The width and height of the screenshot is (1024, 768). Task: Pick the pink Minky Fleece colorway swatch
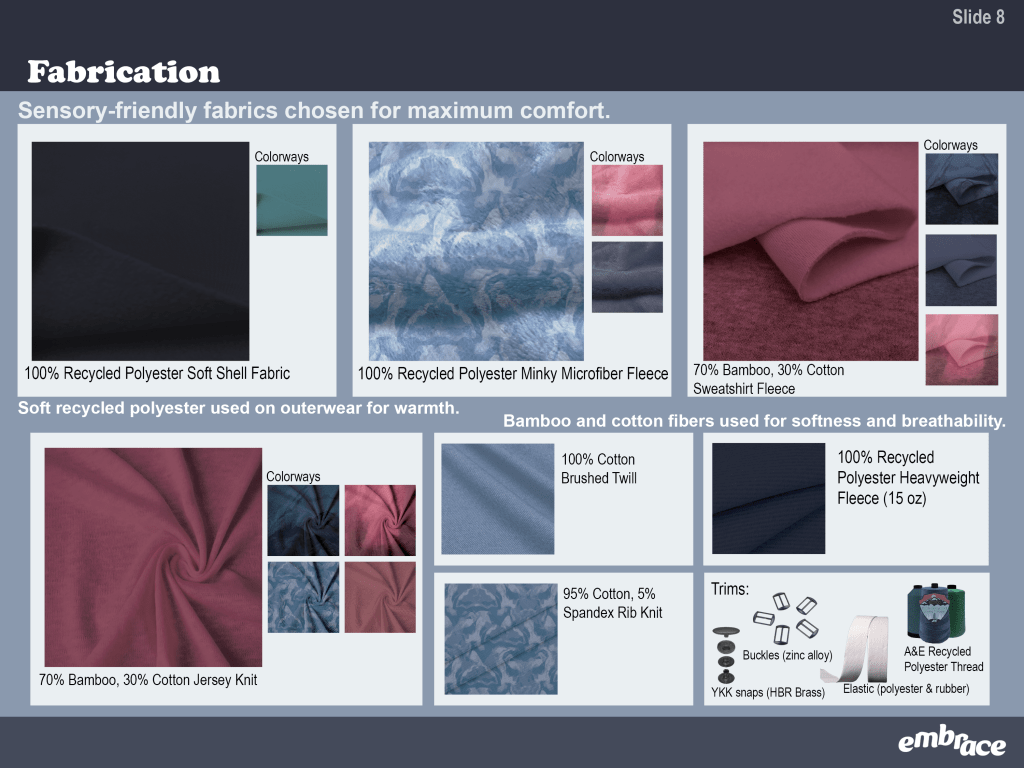coord(627,200)
